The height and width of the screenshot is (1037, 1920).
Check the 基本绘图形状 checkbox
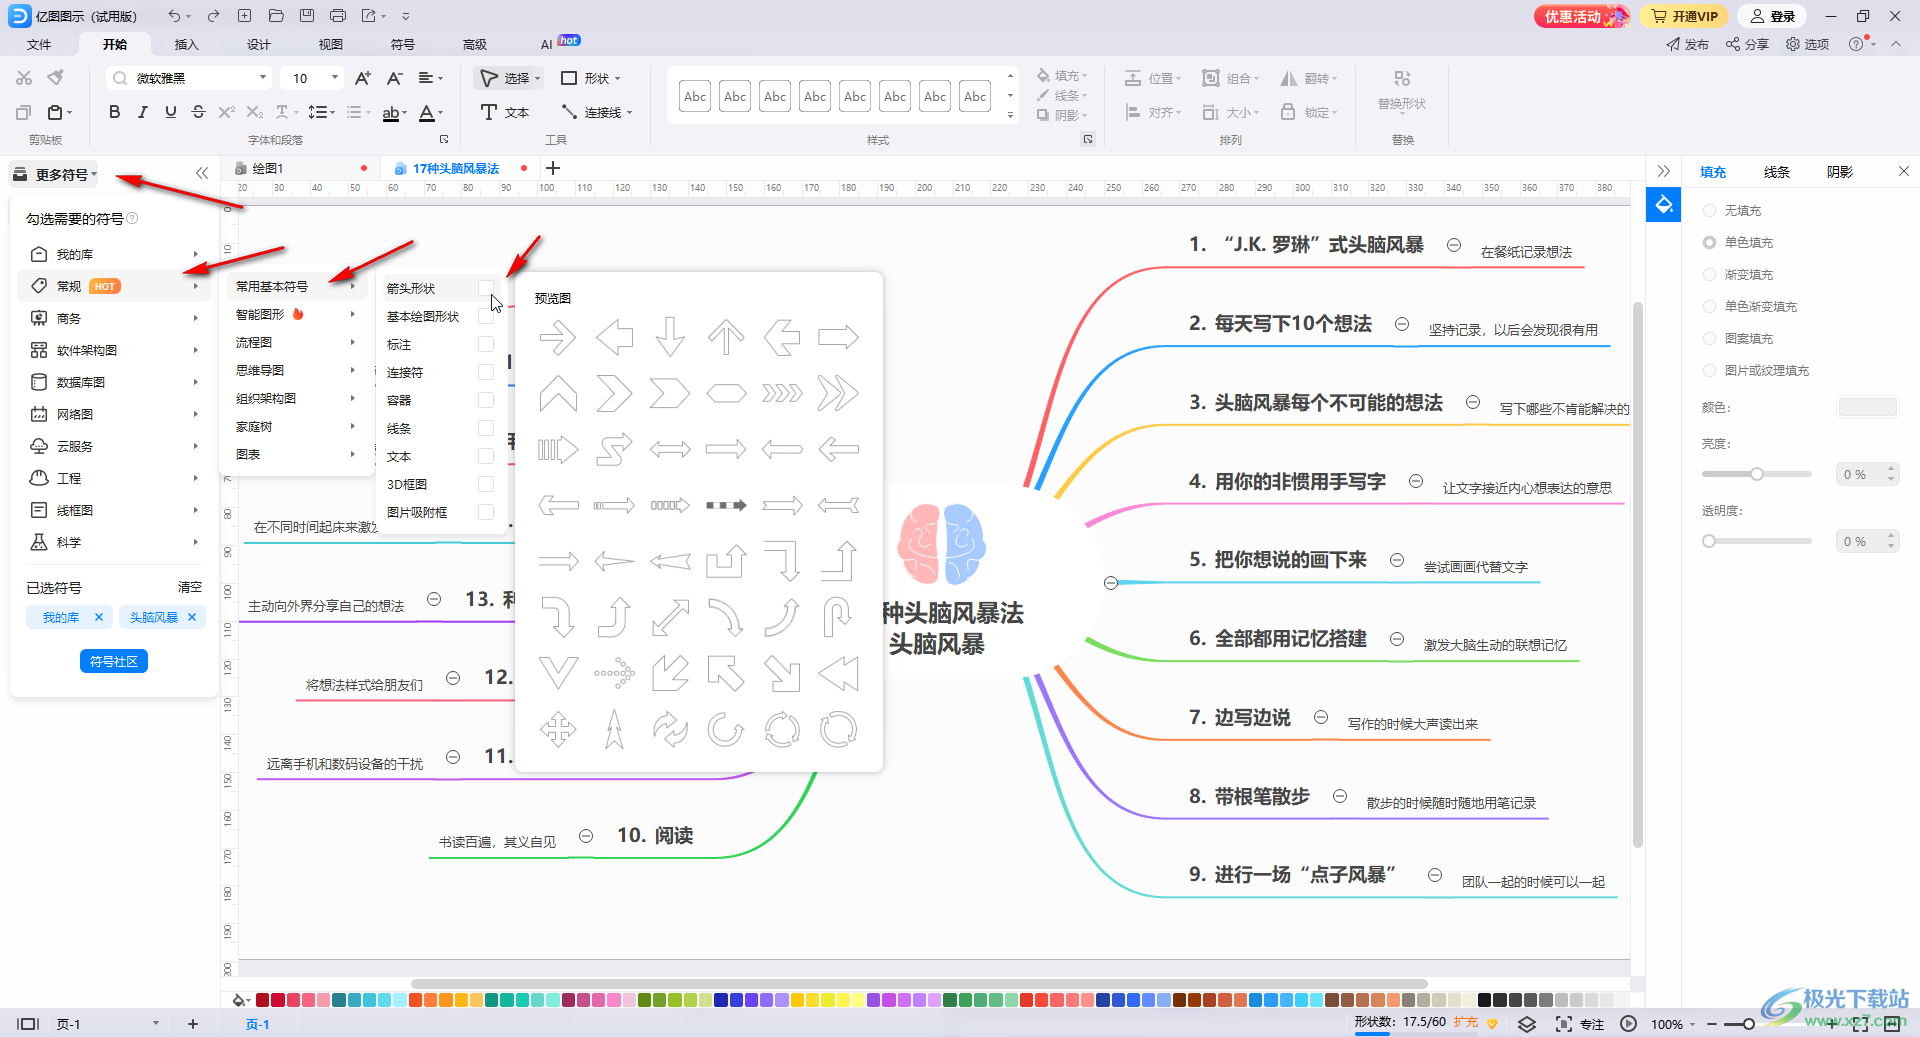[x=486, y=316]
